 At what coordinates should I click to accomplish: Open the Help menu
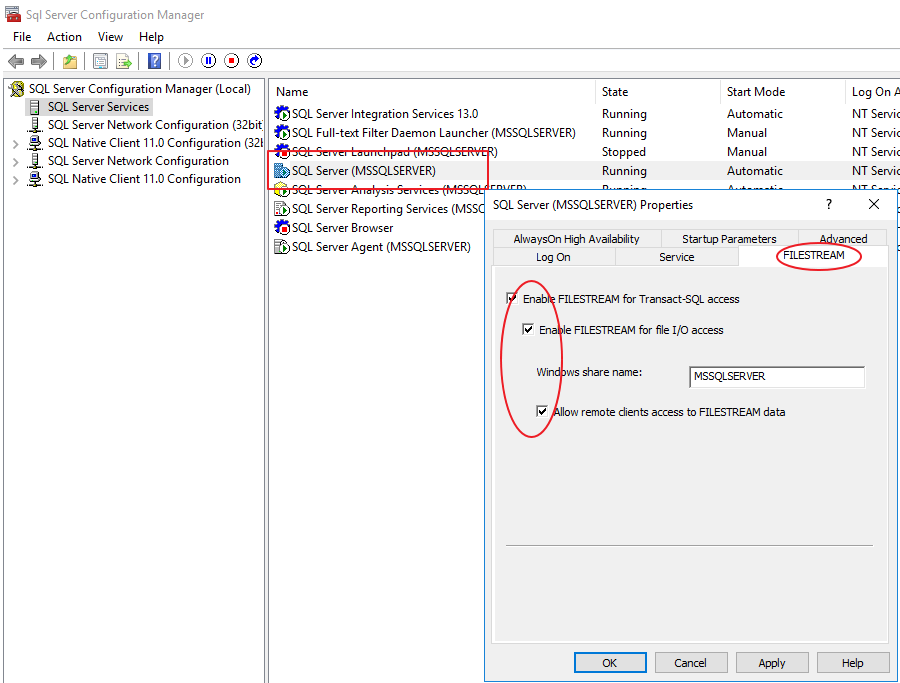click(x=152, y=37)
